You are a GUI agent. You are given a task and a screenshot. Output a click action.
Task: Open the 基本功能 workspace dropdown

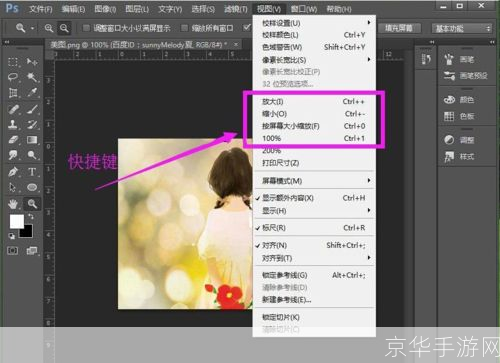462,29
